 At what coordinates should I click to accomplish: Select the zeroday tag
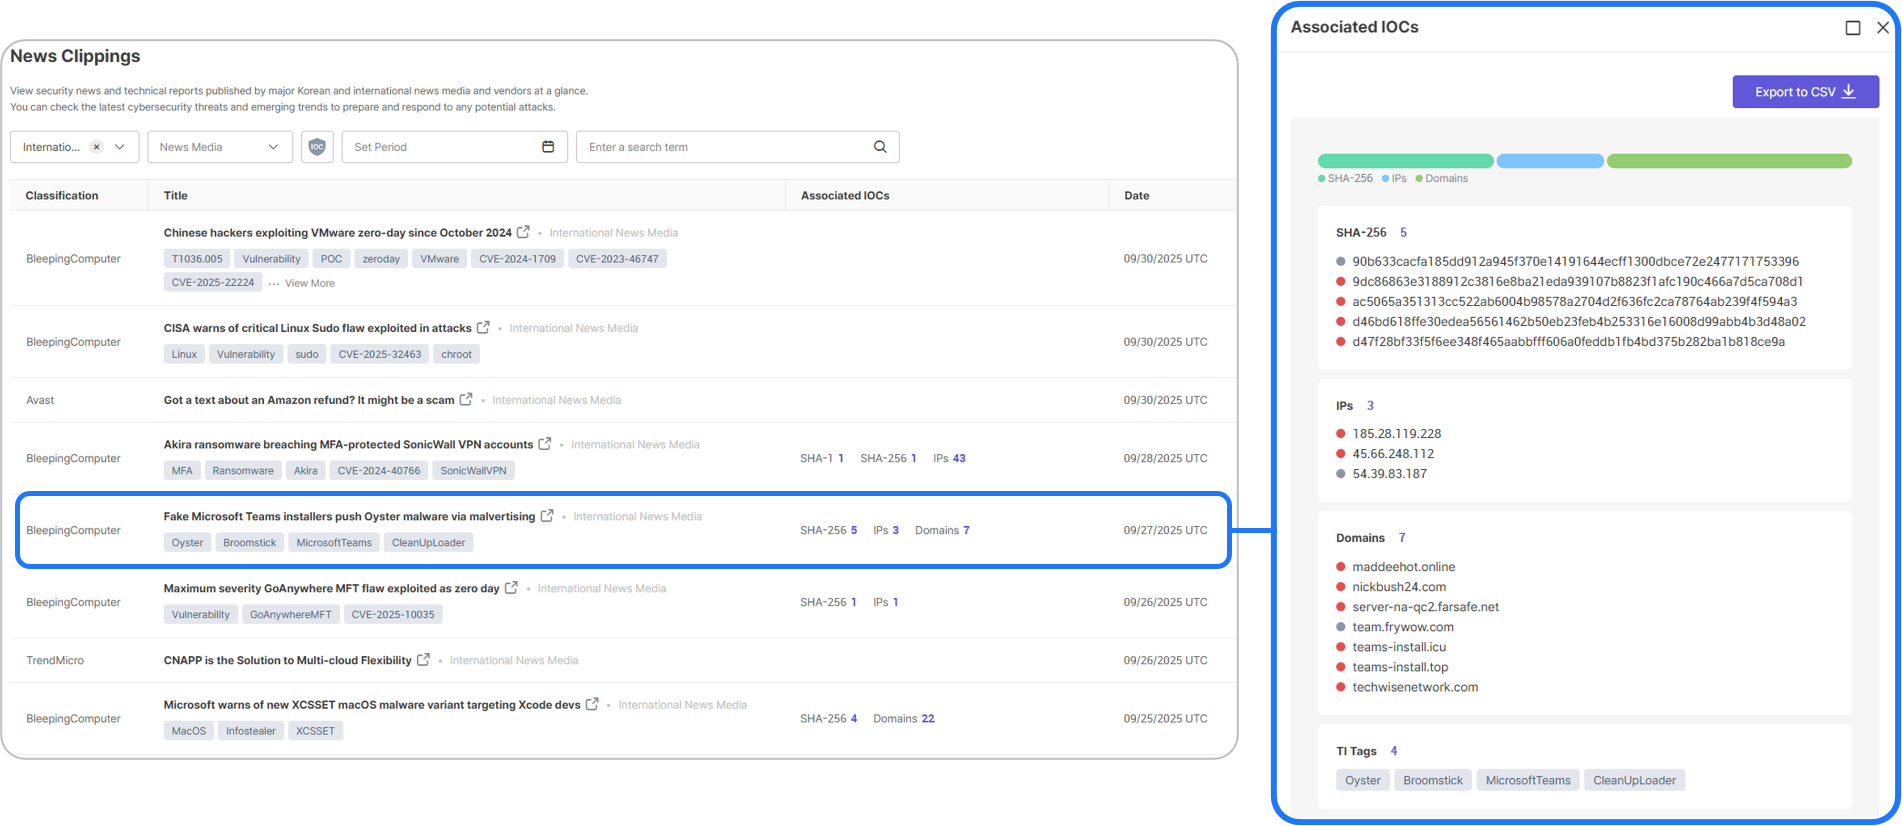pos(381,259)
